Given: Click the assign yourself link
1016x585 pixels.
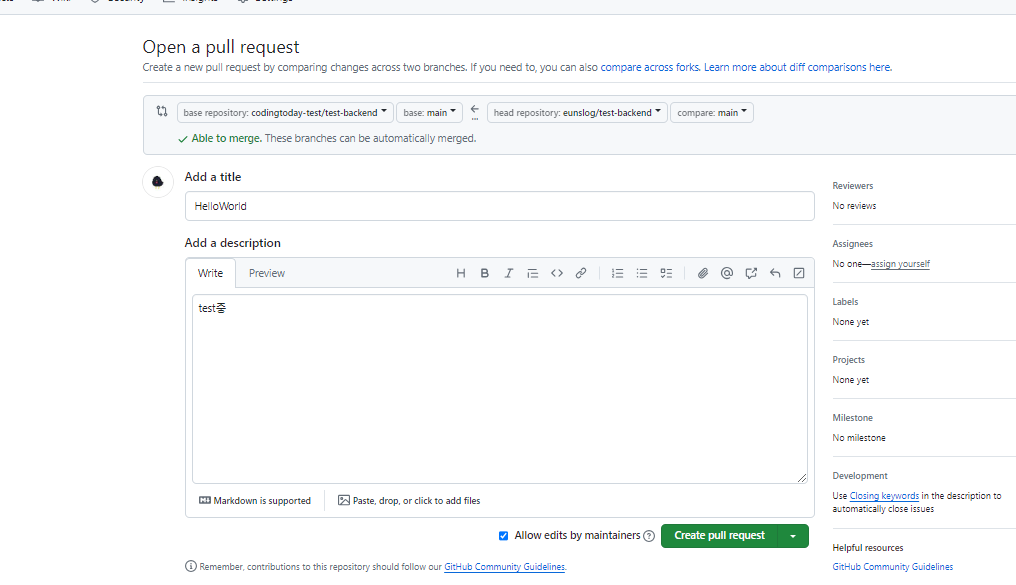Looking at the screenshot, I should click(900, 264).
